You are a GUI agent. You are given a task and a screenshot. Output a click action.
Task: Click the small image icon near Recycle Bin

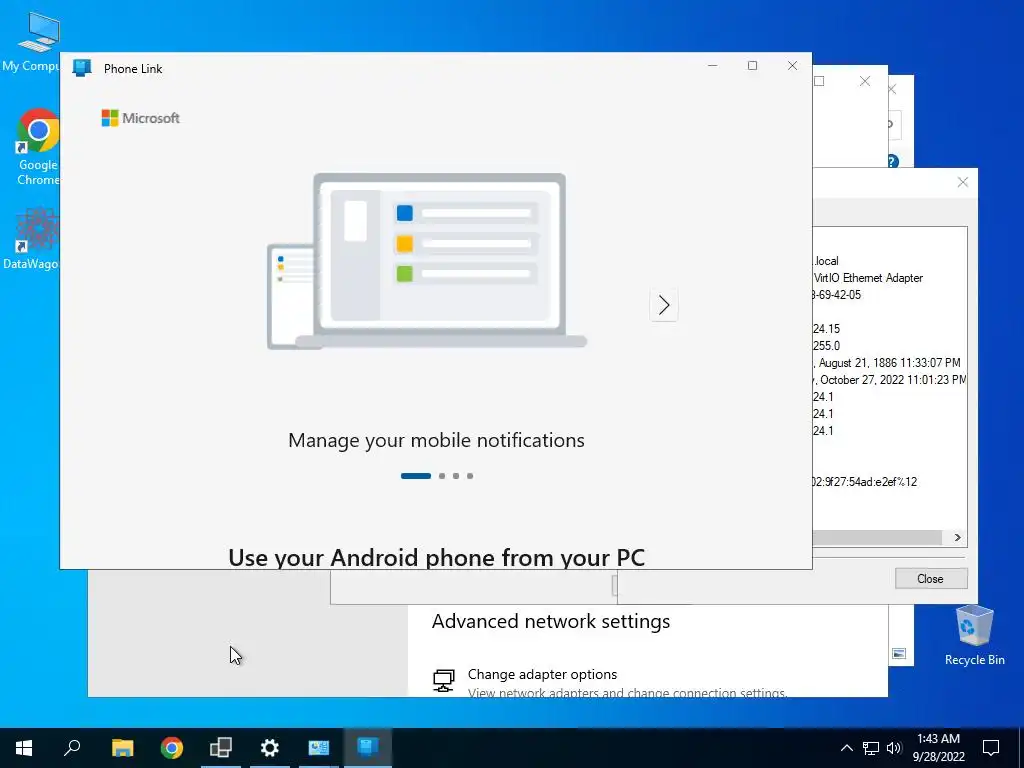pos(899,654)
